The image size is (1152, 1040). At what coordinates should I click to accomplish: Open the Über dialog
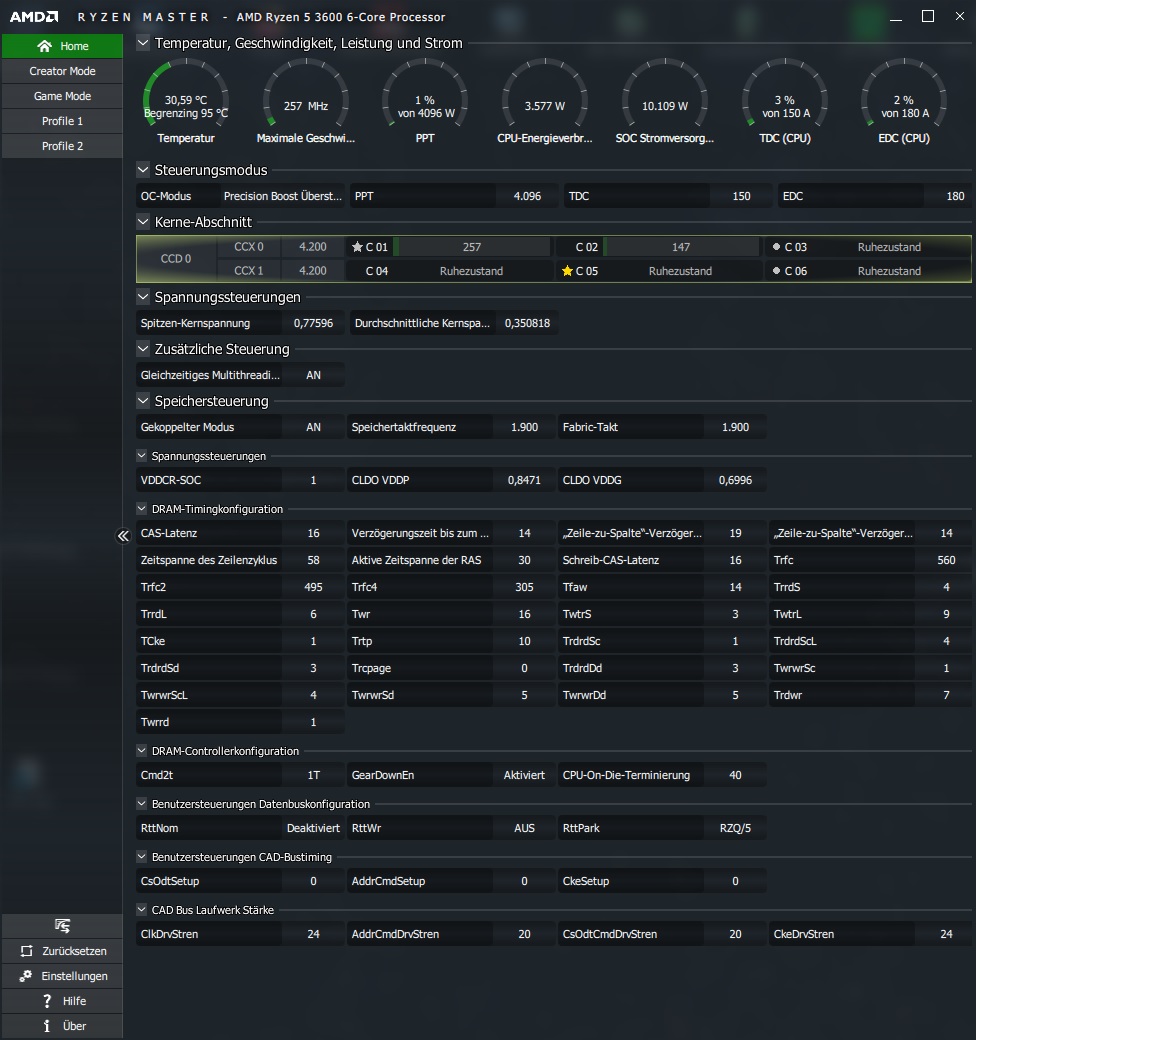coord(62,1026)
